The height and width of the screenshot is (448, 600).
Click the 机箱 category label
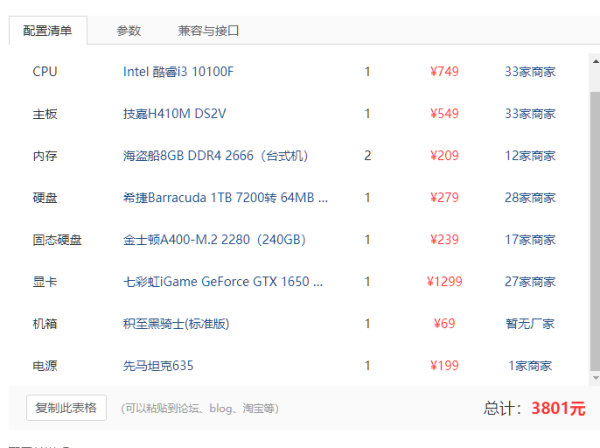[x=45, y=324]
